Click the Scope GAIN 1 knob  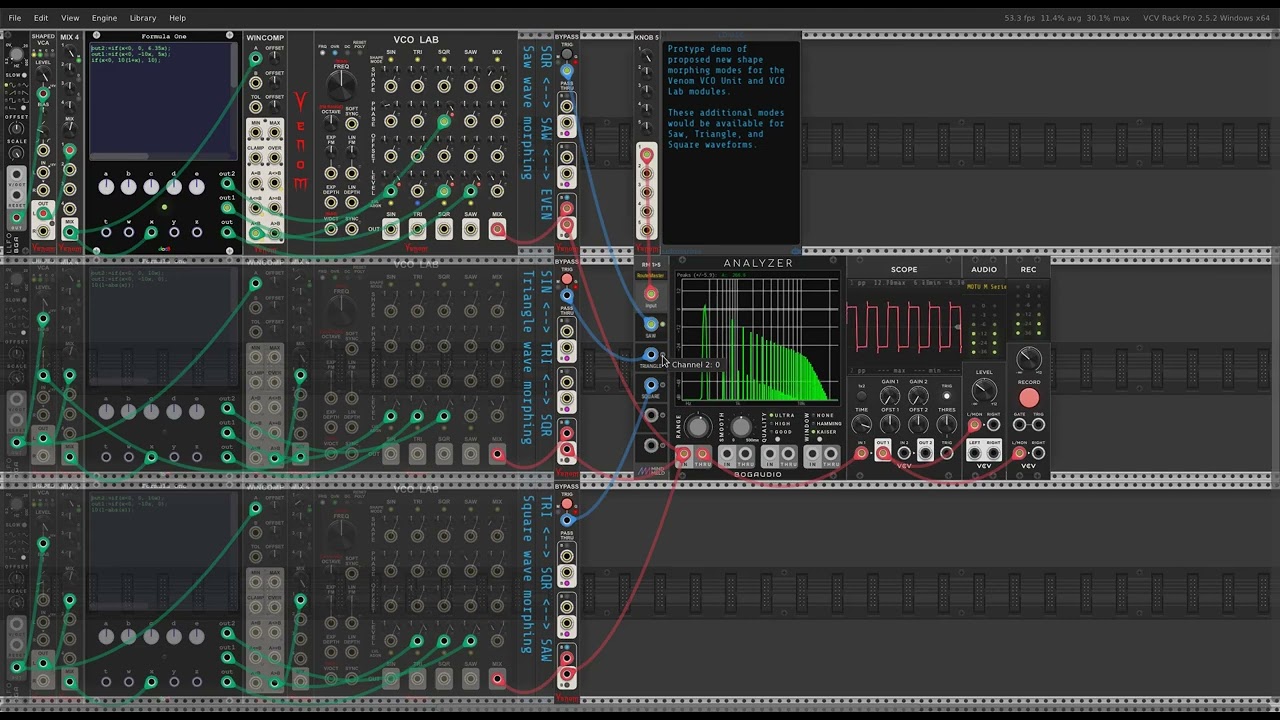(890, 395)
